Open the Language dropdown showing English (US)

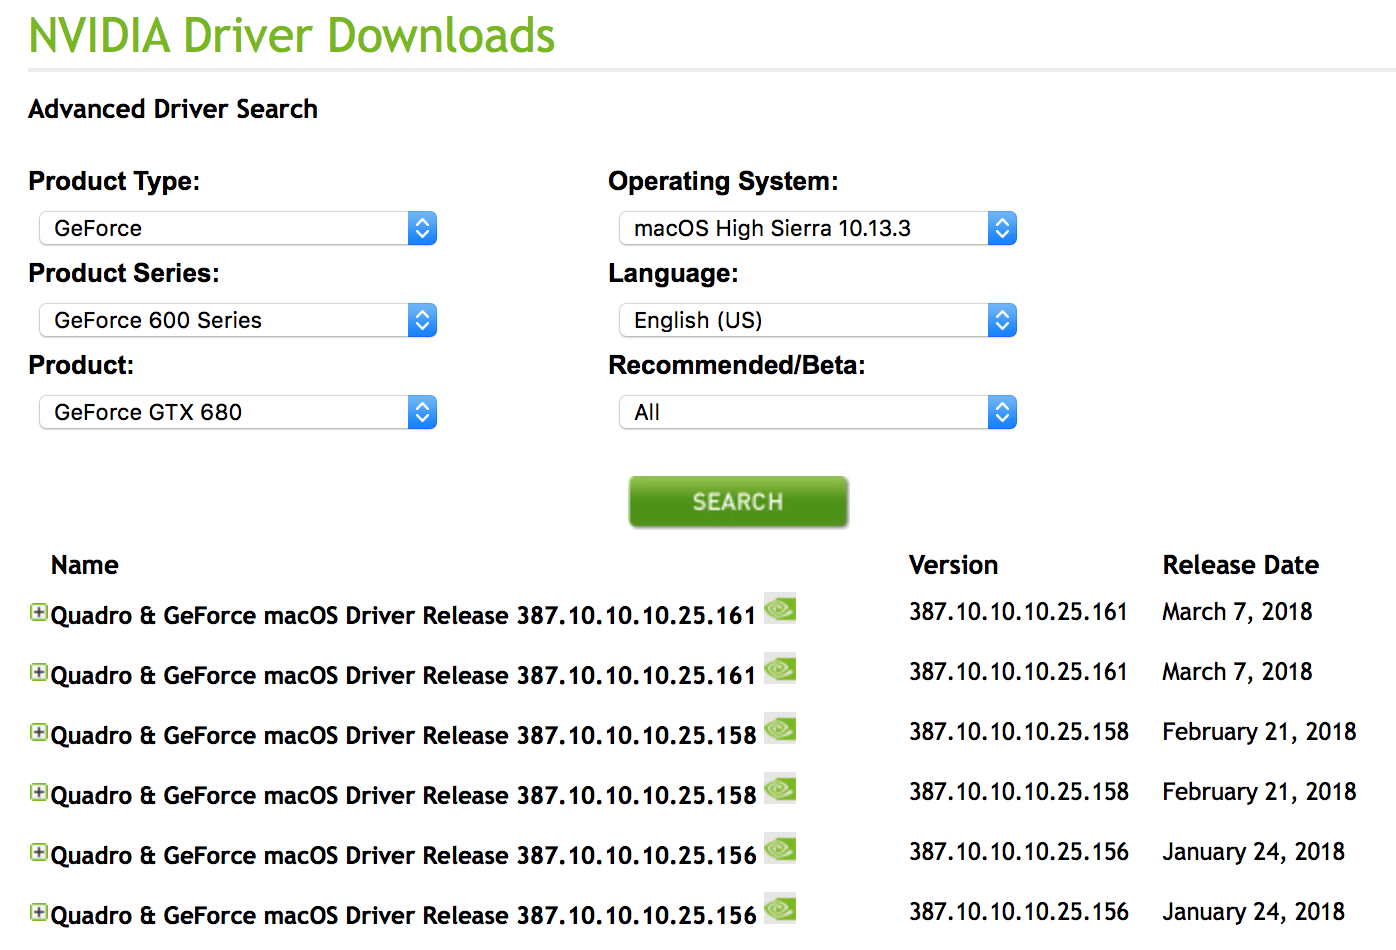click(x=818, y=320)
